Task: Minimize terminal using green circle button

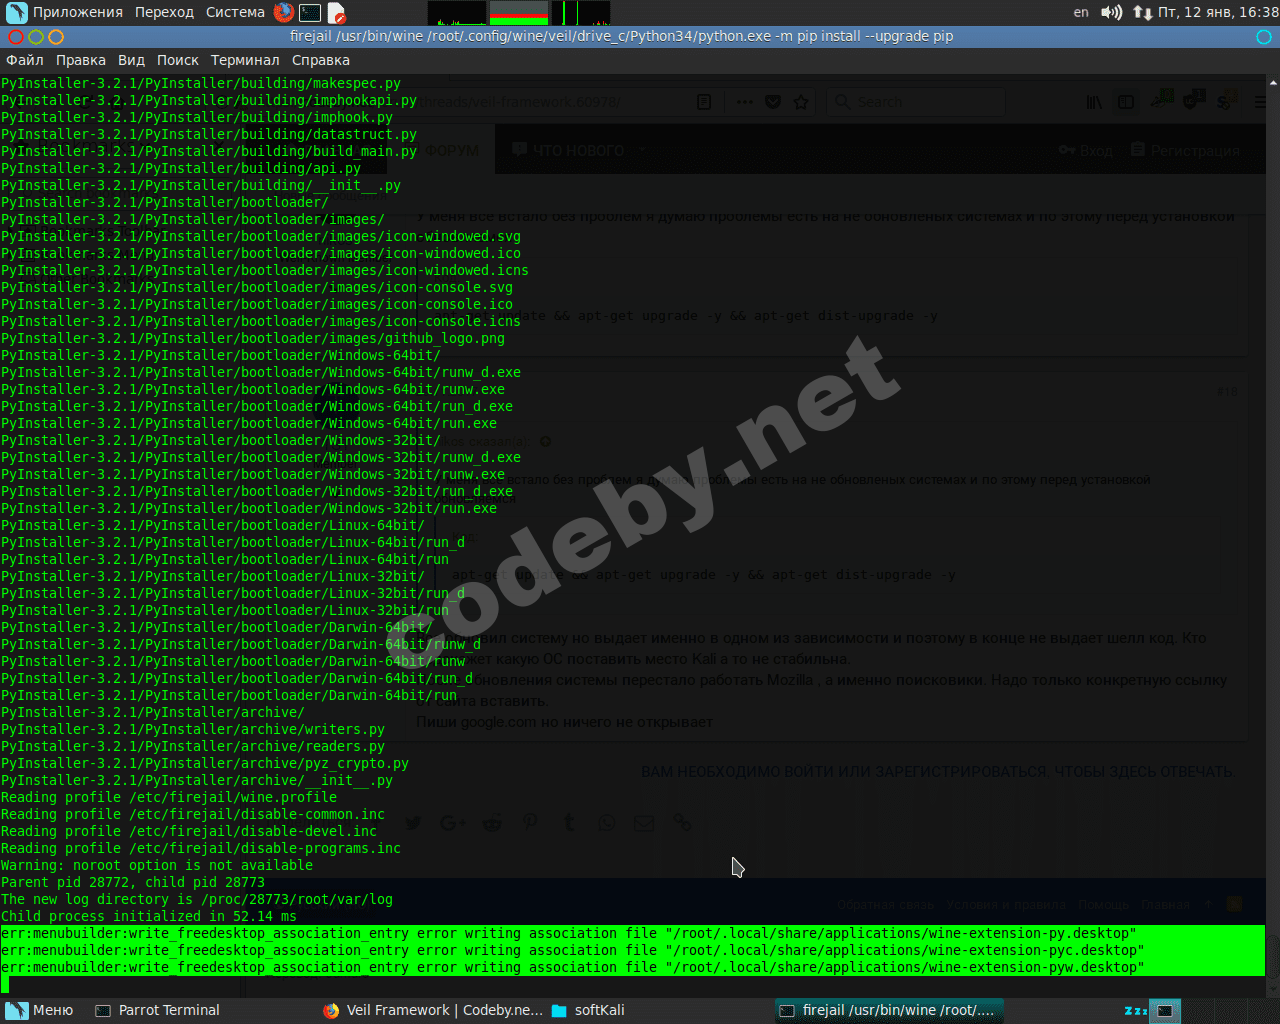Action: pos(36,37)
